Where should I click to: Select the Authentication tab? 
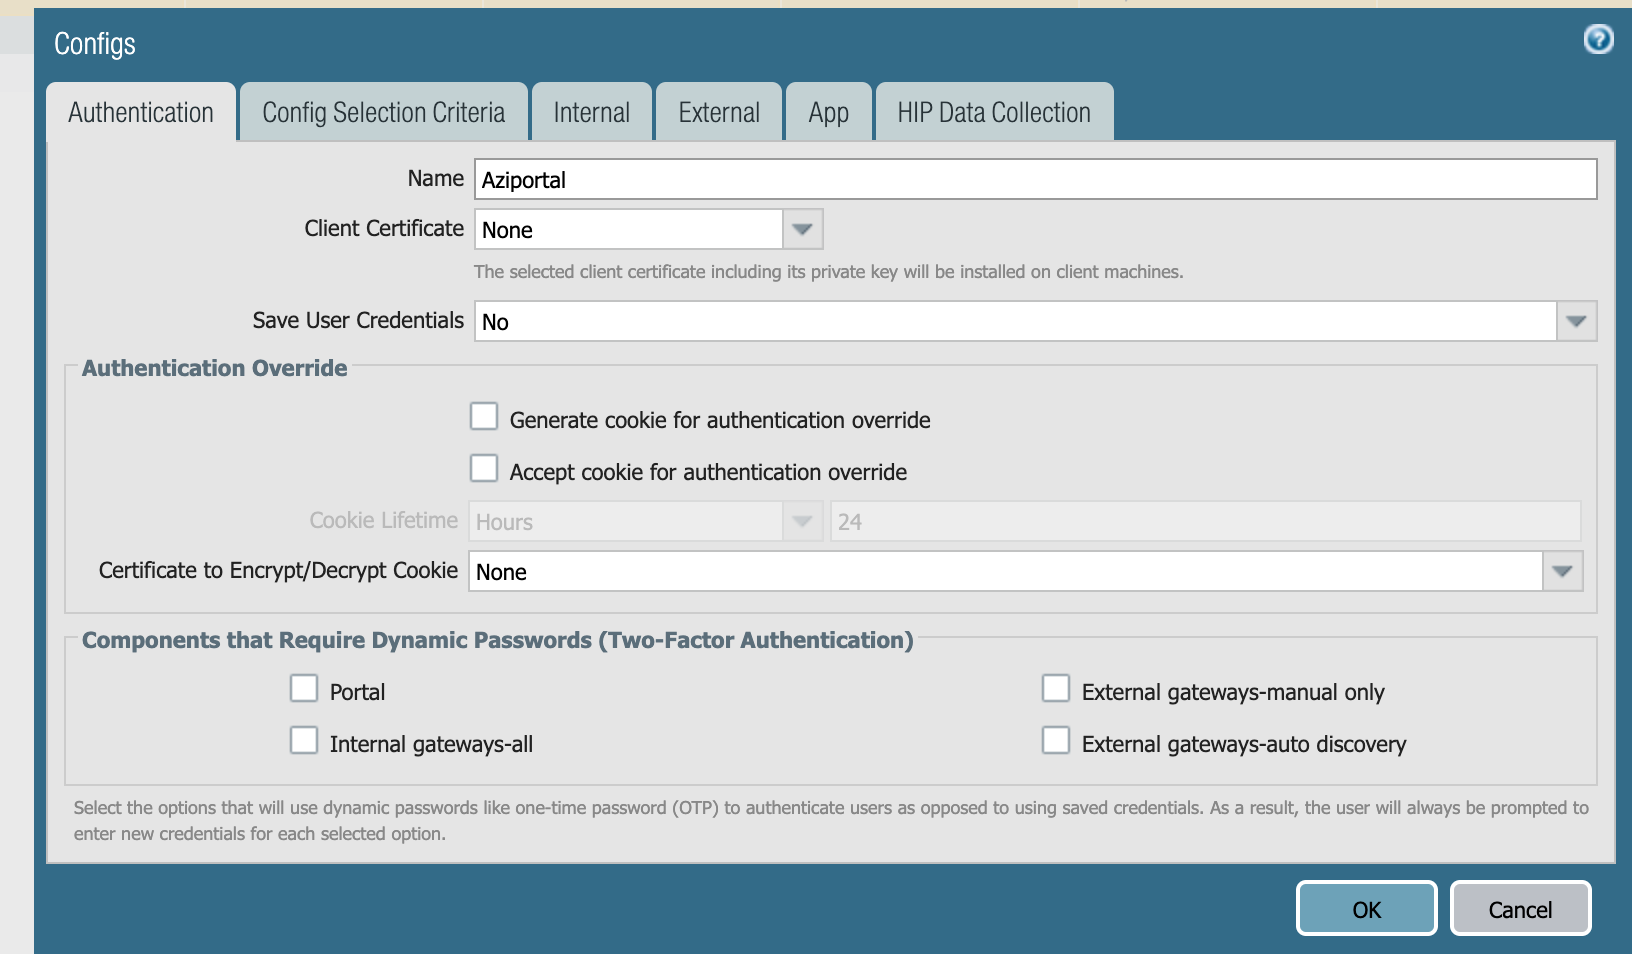point(141,112)
